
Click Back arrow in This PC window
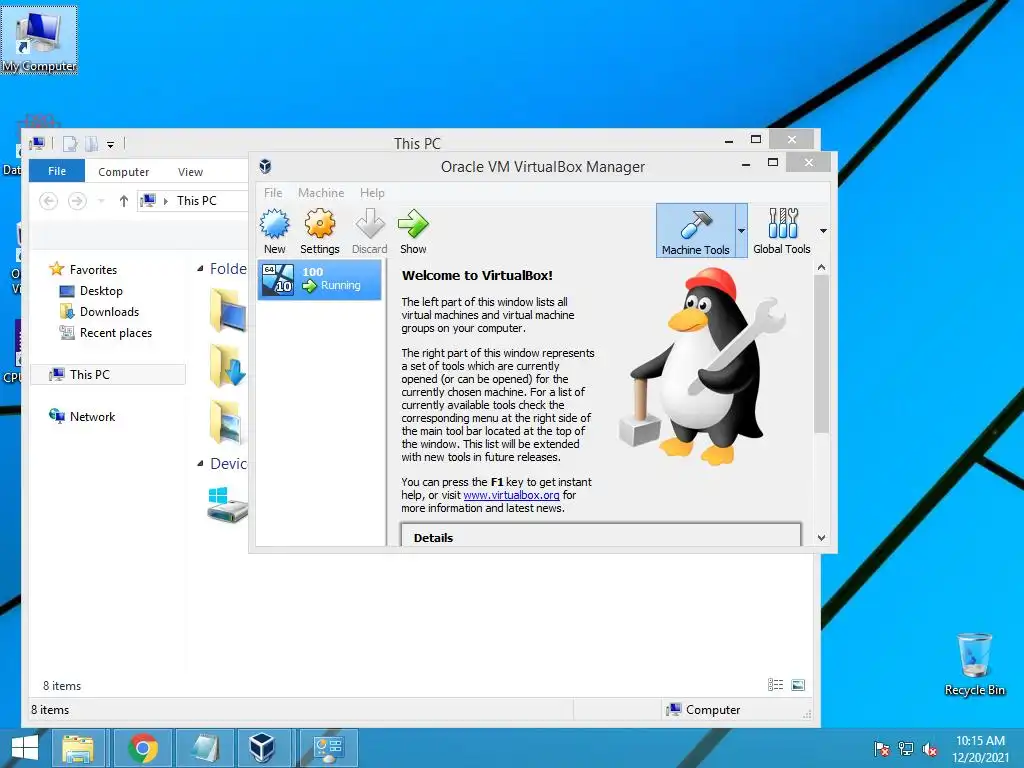pyautogui.click(x=48, y=201)
